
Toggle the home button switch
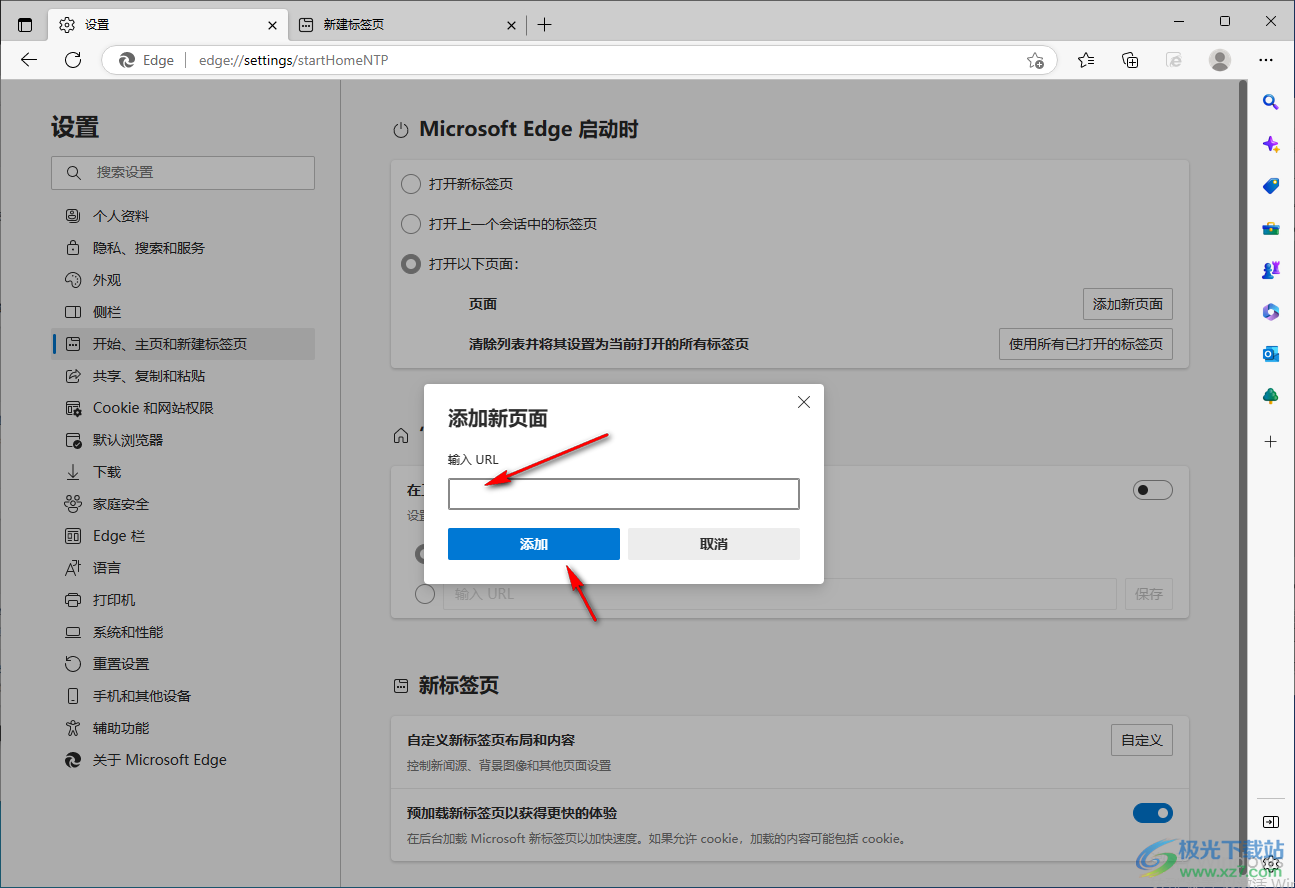coord(1152,490)
